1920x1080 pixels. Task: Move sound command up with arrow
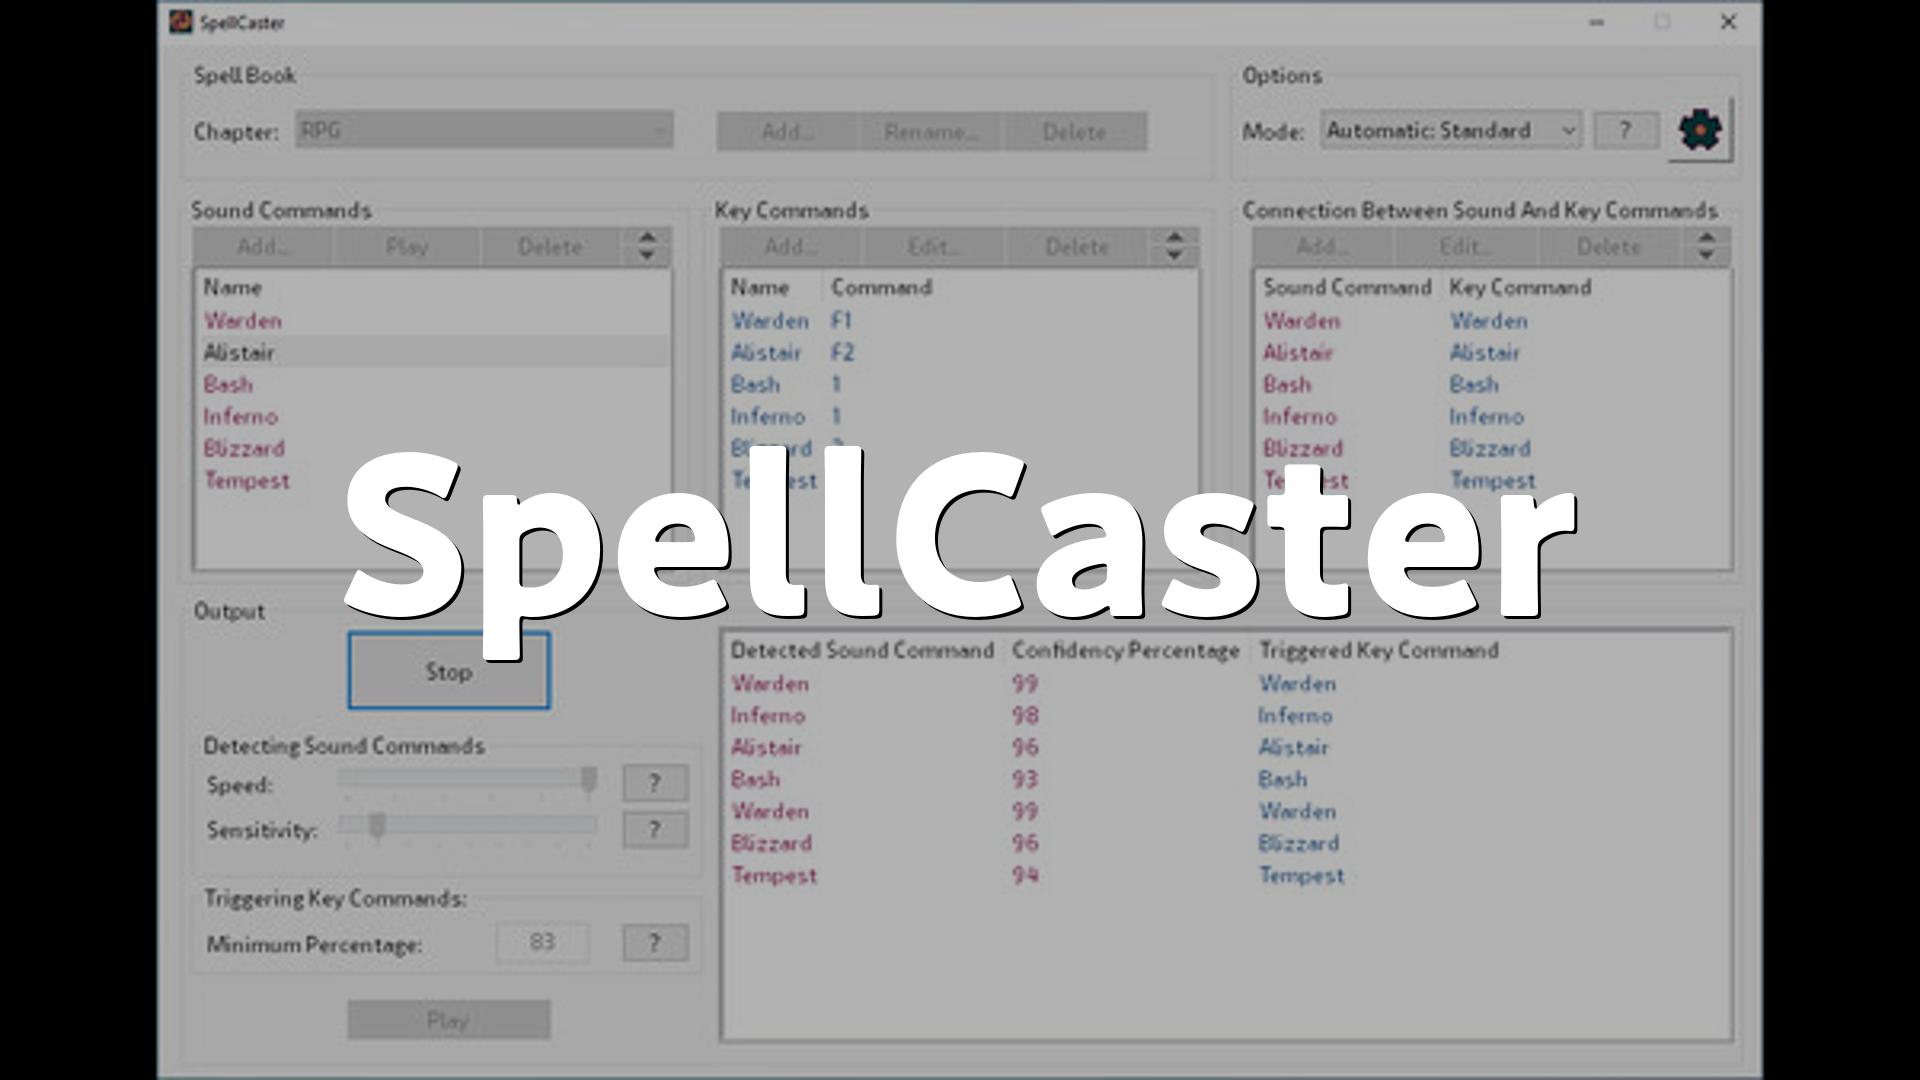tap(647, 238)
